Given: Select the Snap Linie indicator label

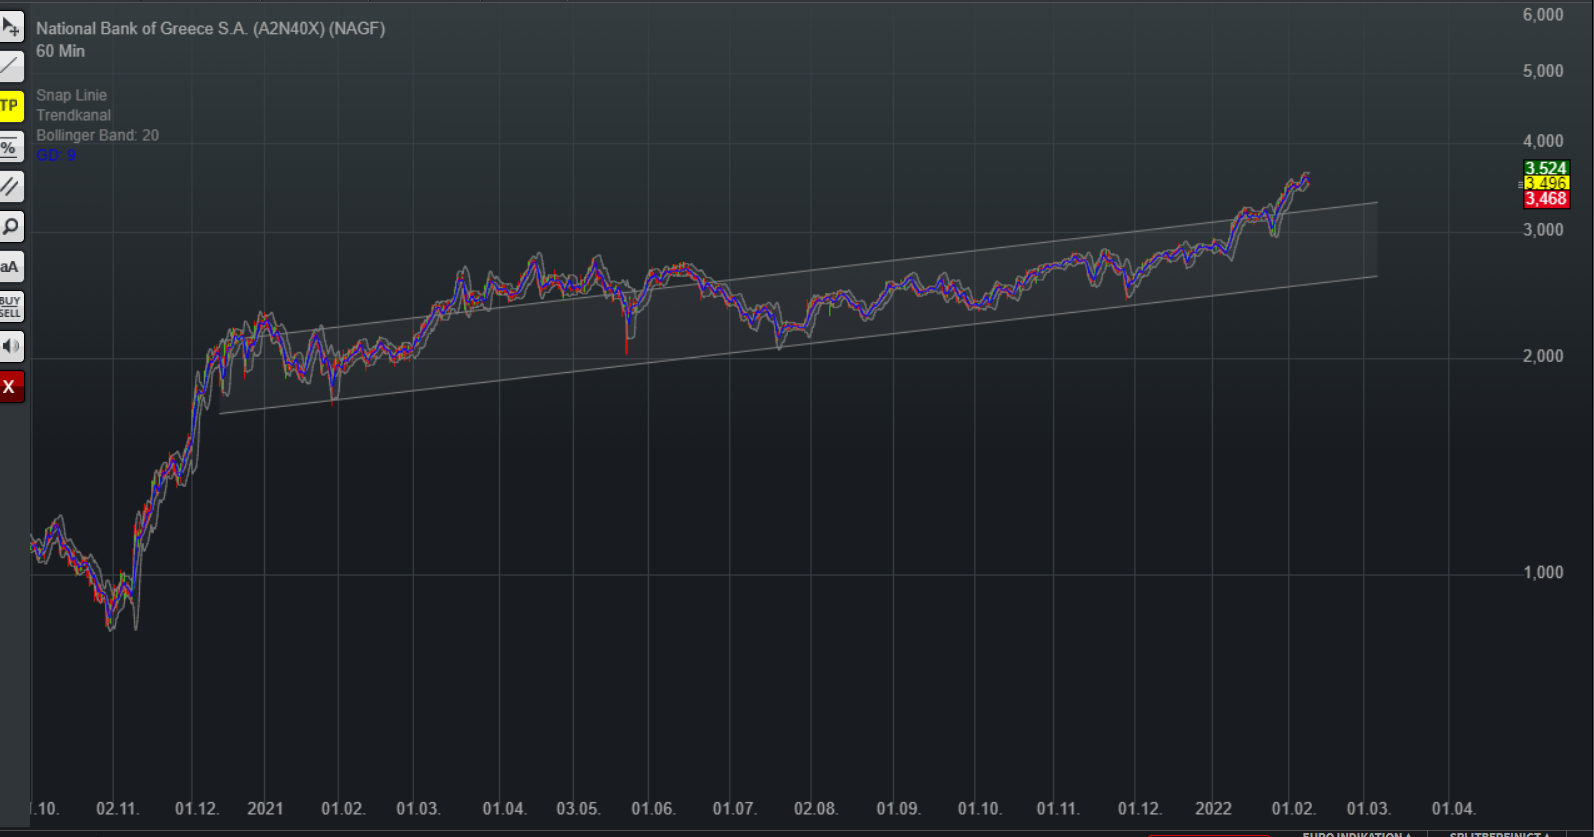Looking at the screenshot, I should pyautogui.click(x=71, y=95).
